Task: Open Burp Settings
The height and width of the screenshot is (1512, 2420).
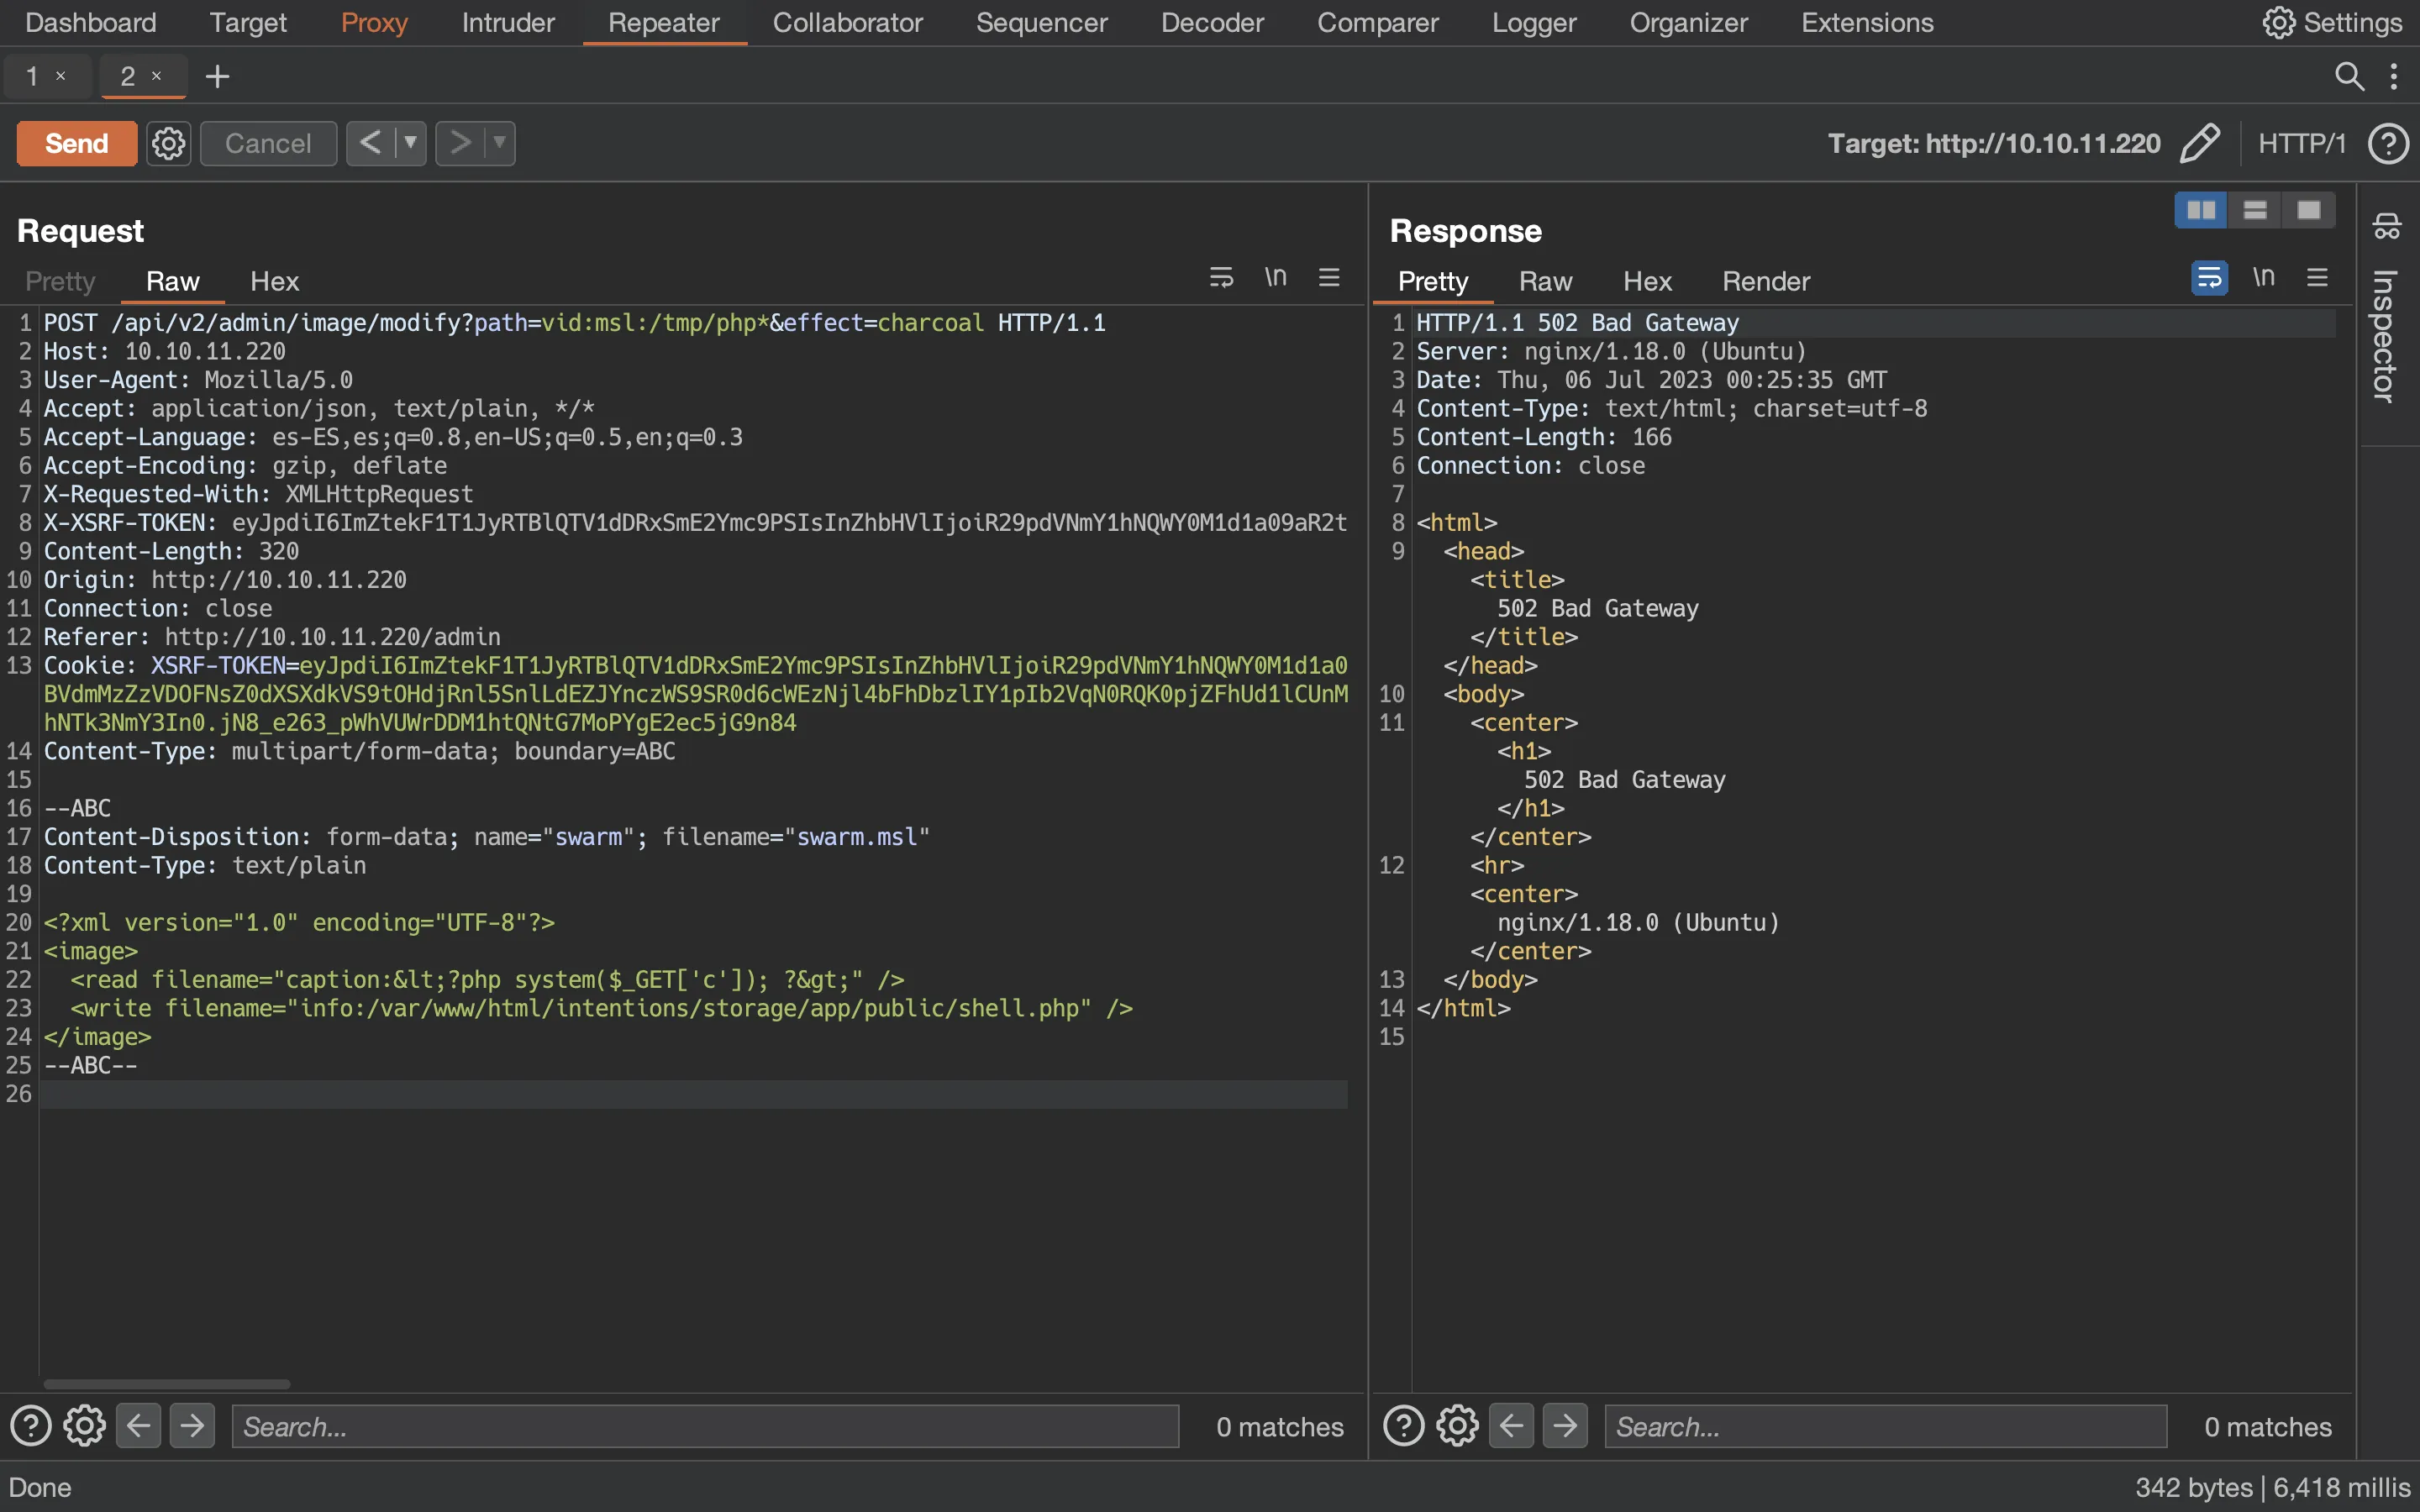Action: (x=2332, y=22)
